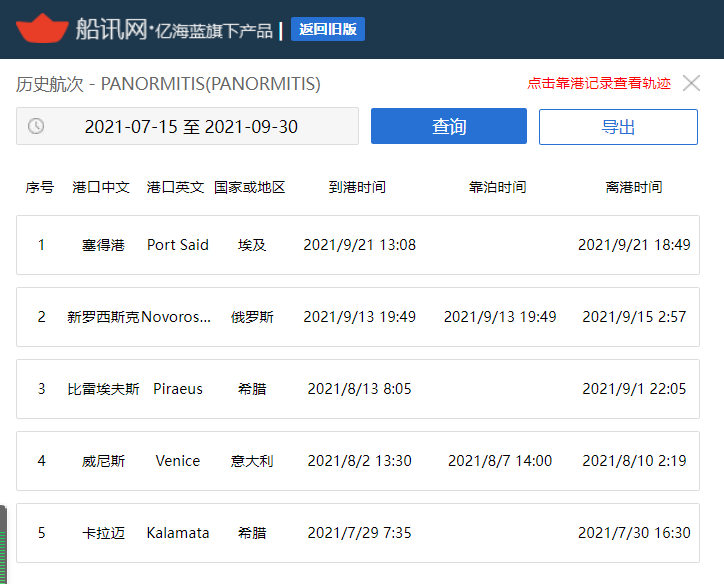The width and height of the screenshot is (724, 584).
Task: Click the 国家或地区 column header
Action: point(250,187)
